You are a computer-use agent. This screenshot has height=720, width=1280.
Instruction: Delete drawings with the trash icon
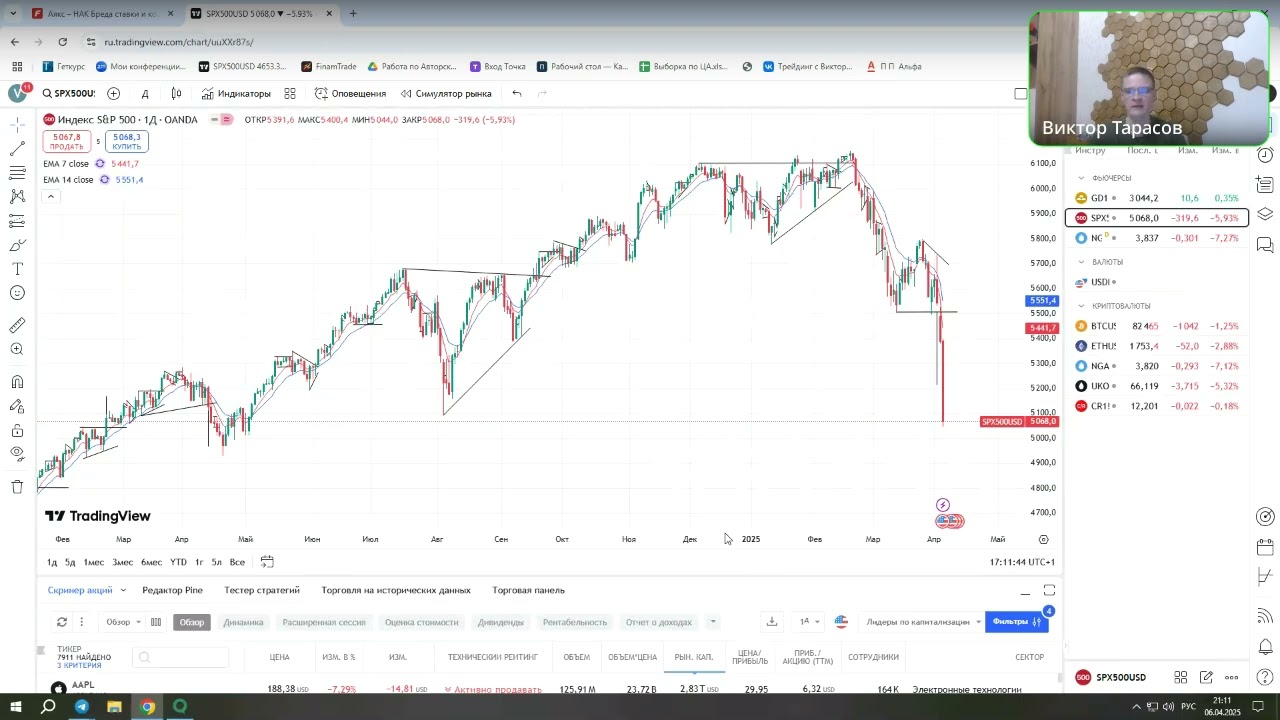click(17, 487)
